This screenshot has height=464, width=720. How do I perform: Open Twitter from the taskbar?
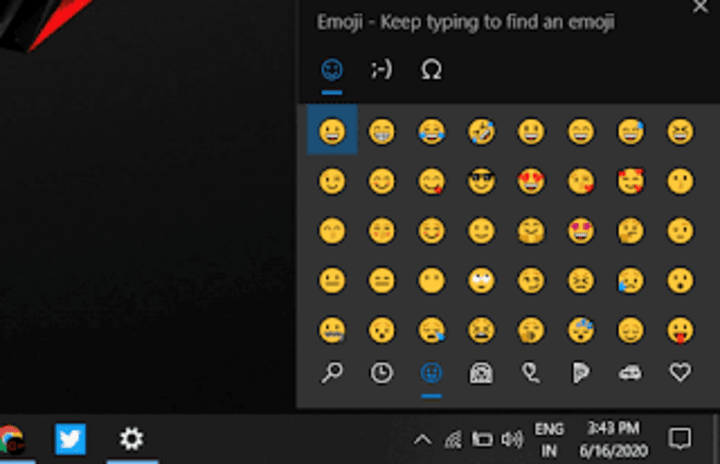(x=70, y=439)
